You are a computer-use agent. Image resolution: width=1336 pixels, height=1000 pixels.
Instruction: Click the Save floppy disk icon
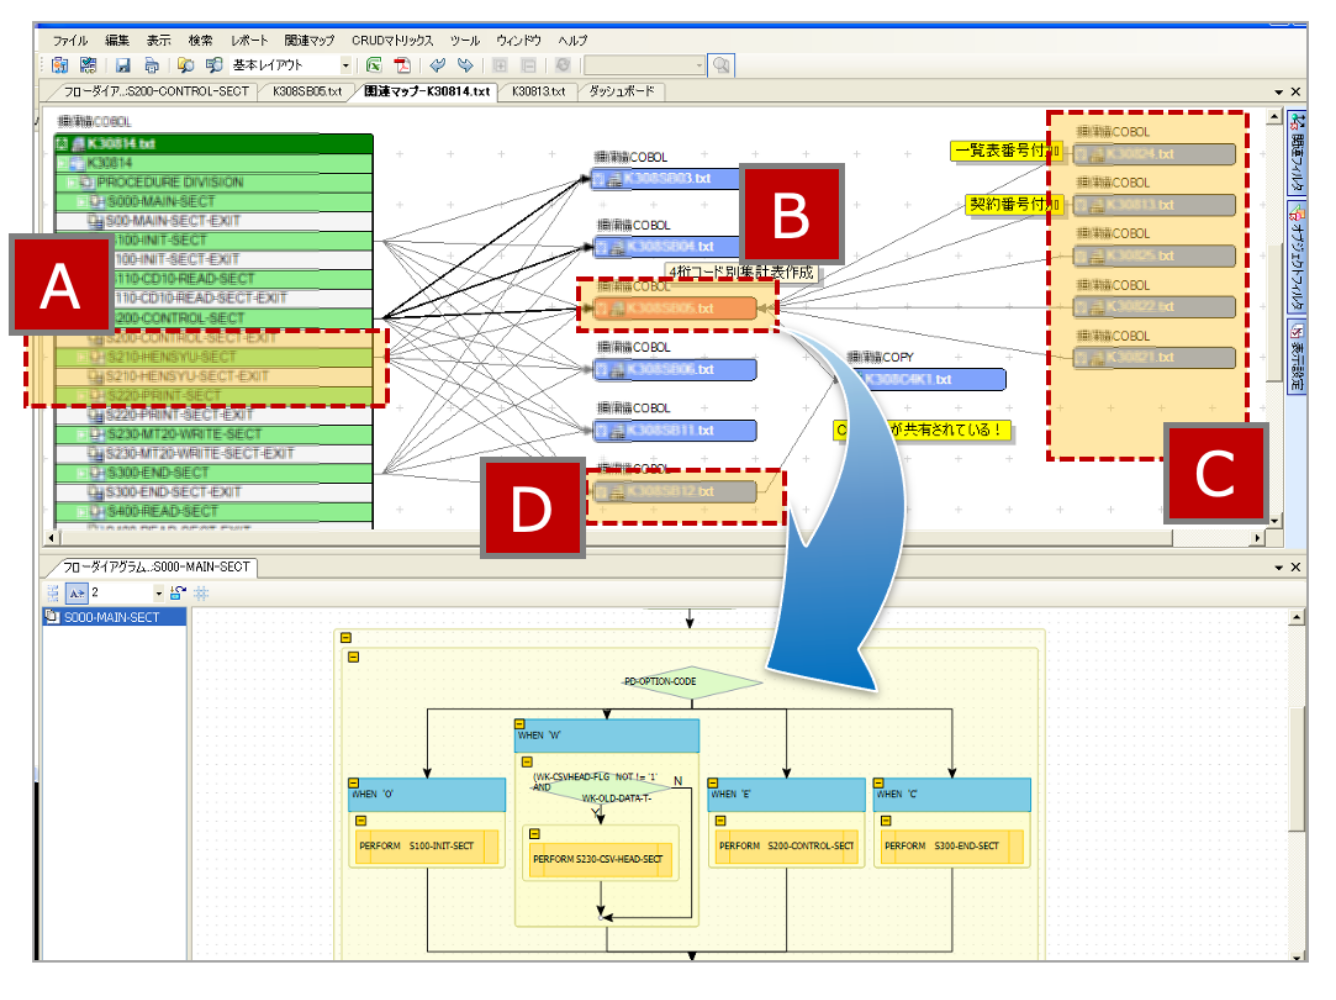pos(123,65)
